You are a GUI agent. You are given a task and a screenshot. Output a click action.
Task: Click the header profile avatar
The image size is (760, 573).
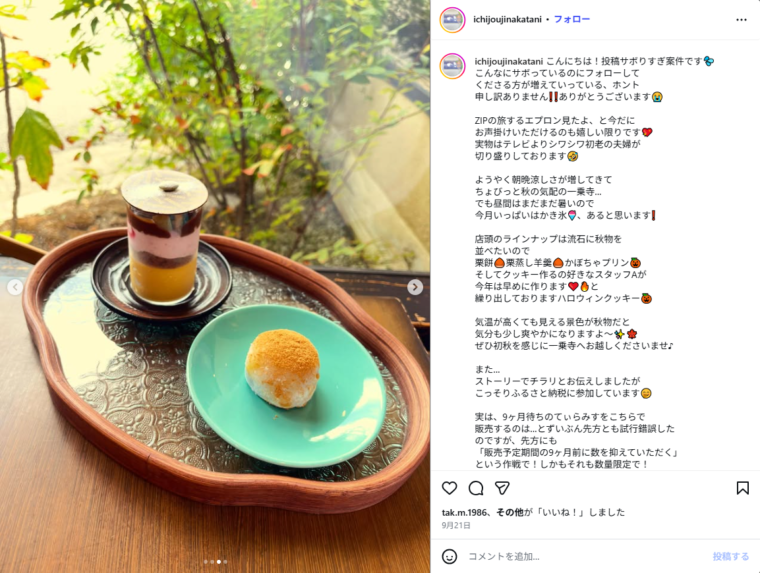452,19
